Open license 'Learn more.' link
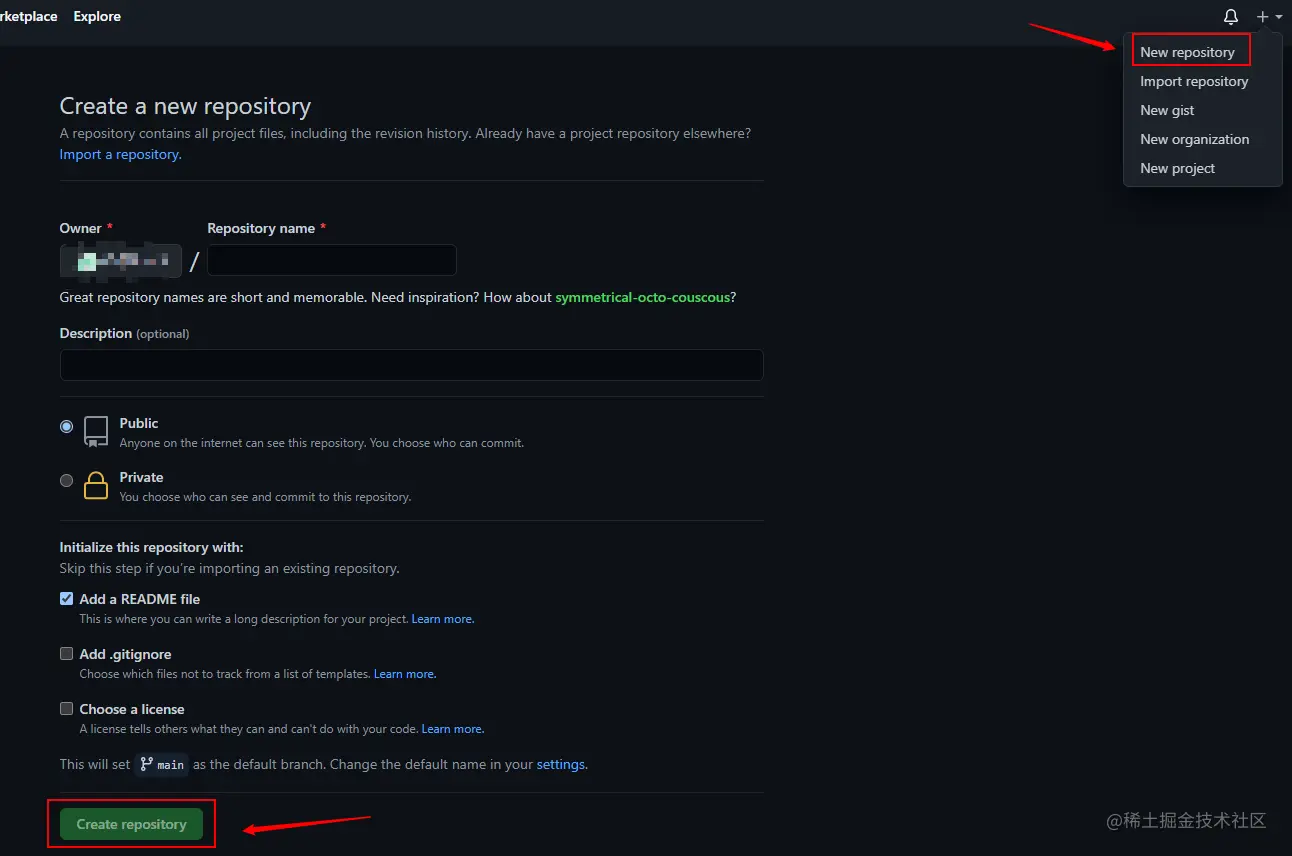 tap(453, 729)
